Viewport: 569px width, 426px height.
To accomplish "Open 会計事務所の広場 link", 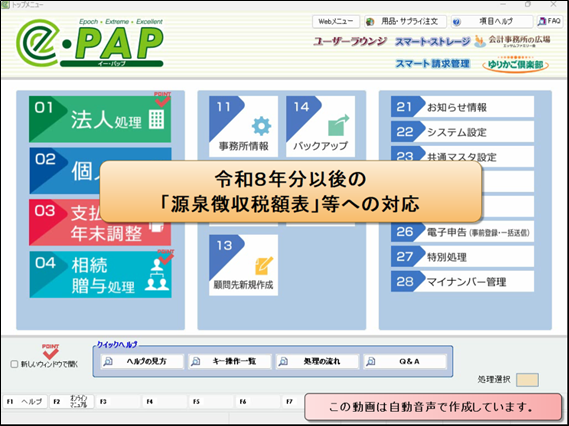I will pyautogui.click(x=513, y=41).
